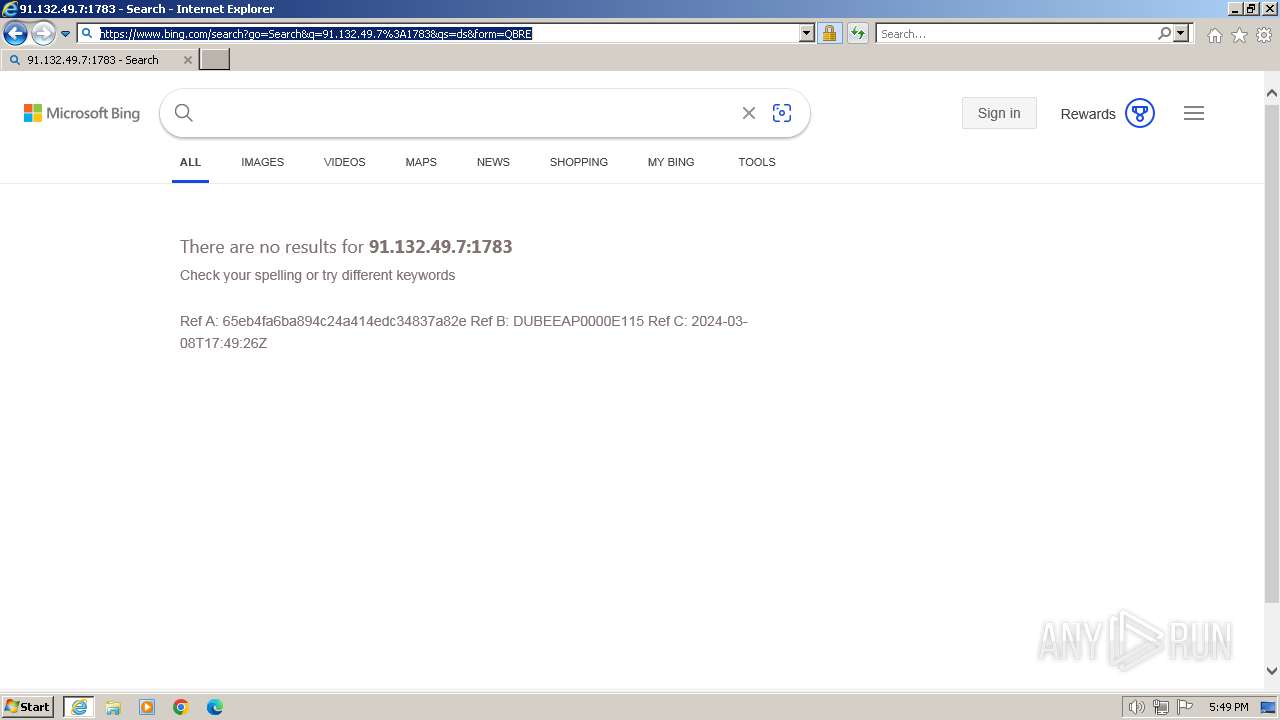1280x720 pixels.
Task: Open the Rewards link
Action: click(1088, 114)
